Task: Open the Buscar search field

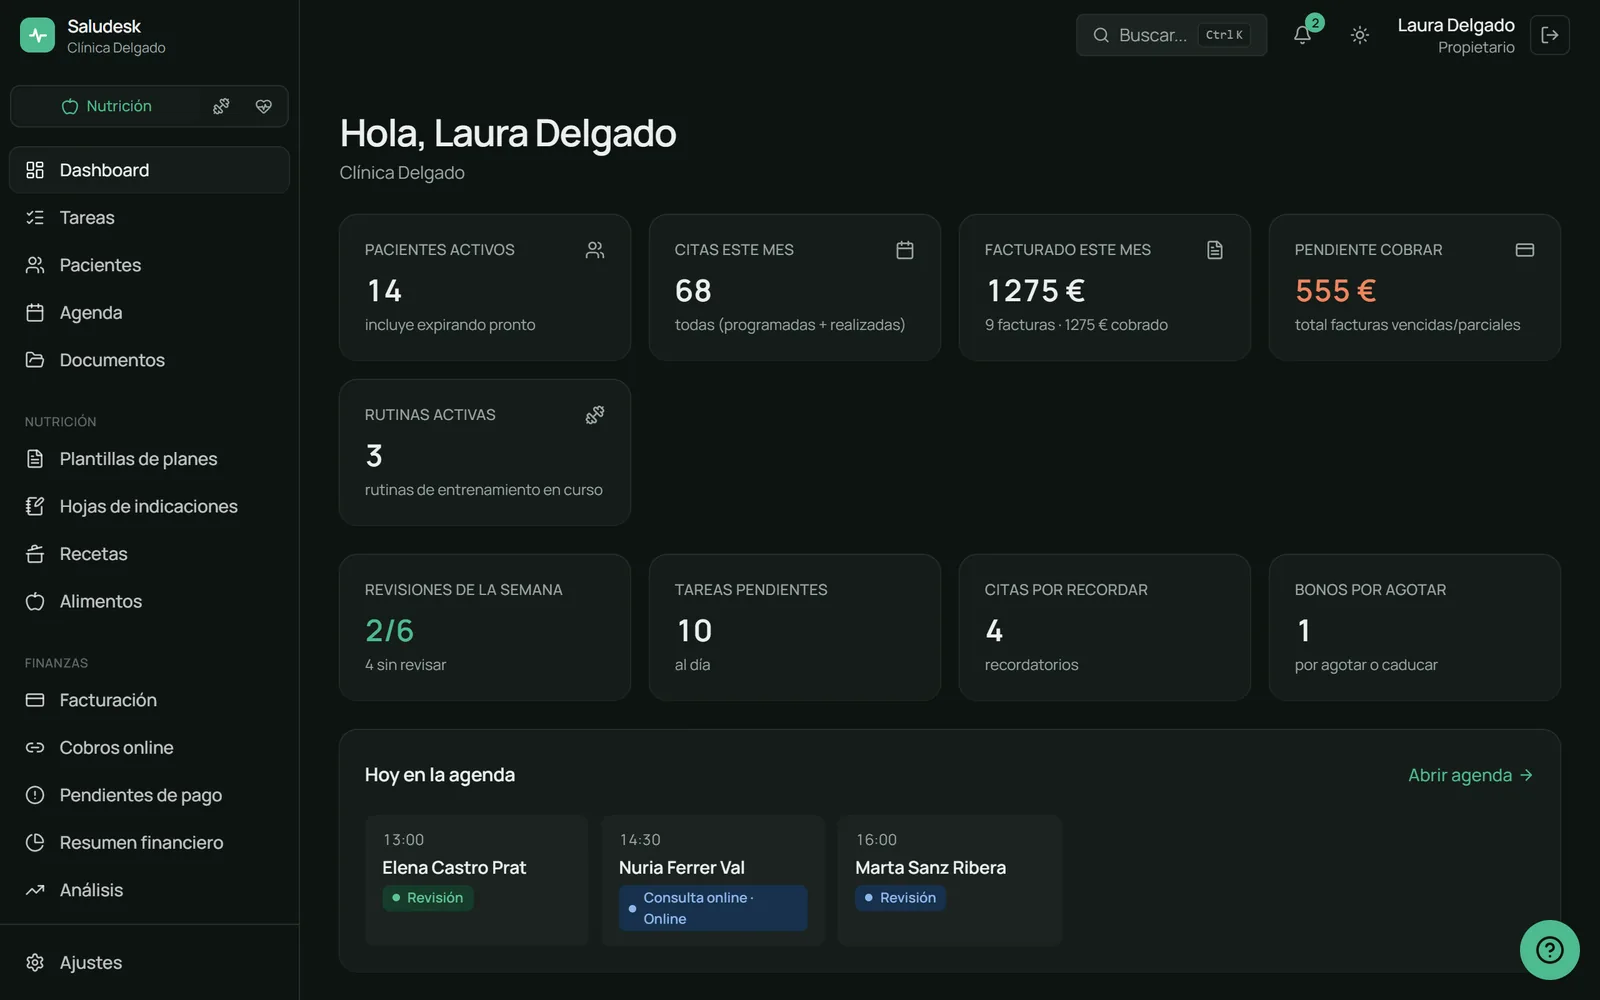Action: pyautogui.click(x=1171, y=35)
